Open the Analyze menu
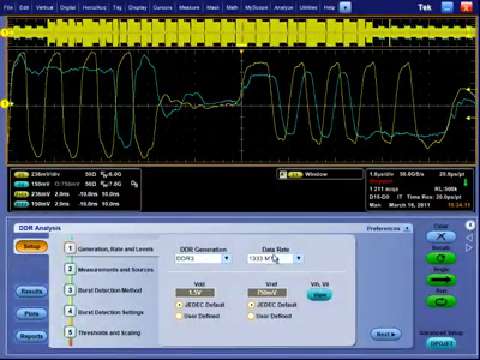The image size is (480, 360). click(284, 7)
